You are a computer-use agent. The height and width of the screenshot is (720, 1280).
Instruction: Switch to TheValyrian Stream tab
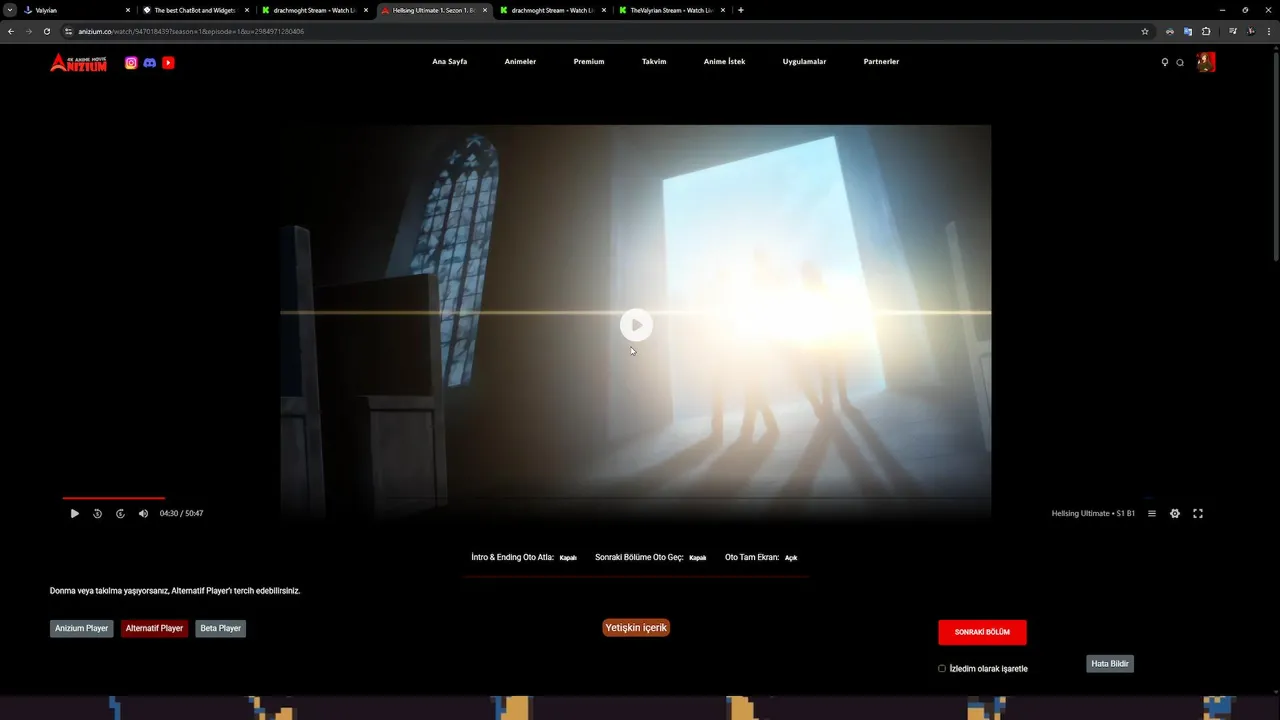(672, 10)
